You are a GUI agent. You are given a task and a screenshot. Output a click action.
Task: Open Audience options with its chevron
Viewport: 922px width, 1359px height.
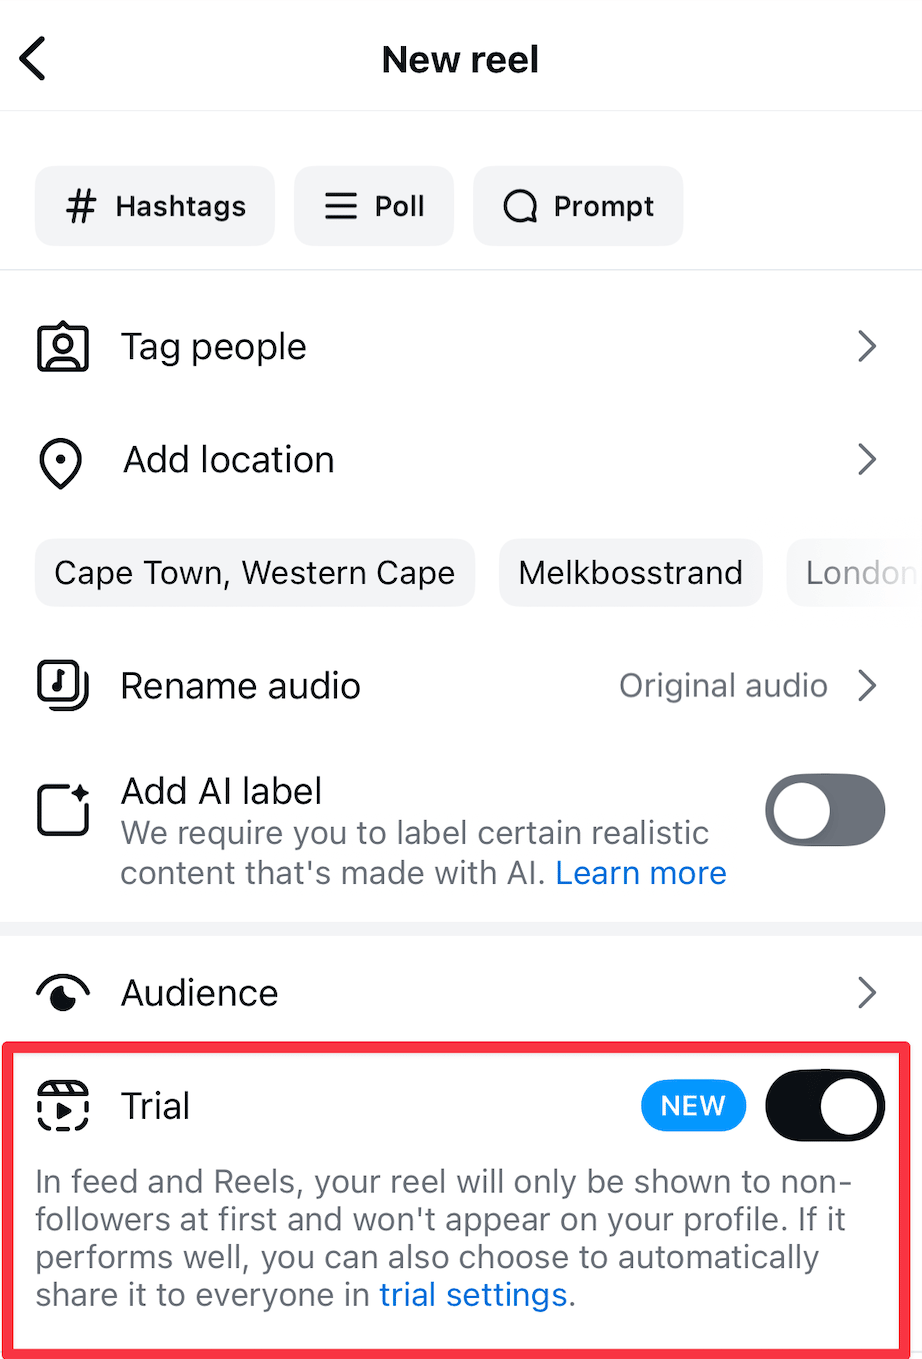867,993
